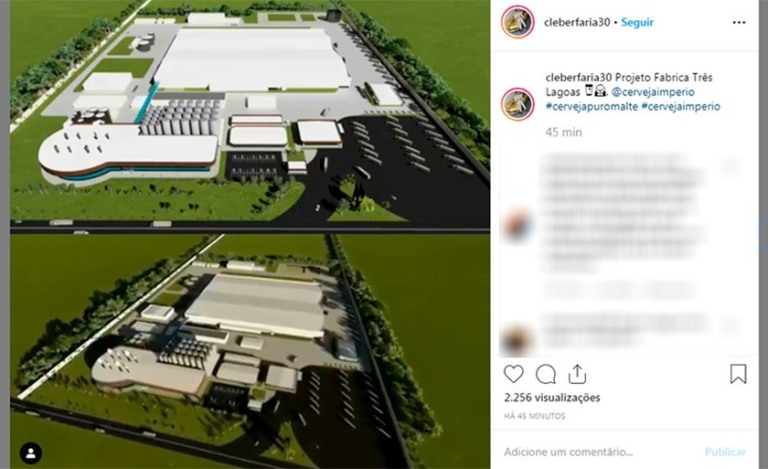Open the @cervejaimperio mention
Viewport: 768px width, 469px height.
point(653,92)
